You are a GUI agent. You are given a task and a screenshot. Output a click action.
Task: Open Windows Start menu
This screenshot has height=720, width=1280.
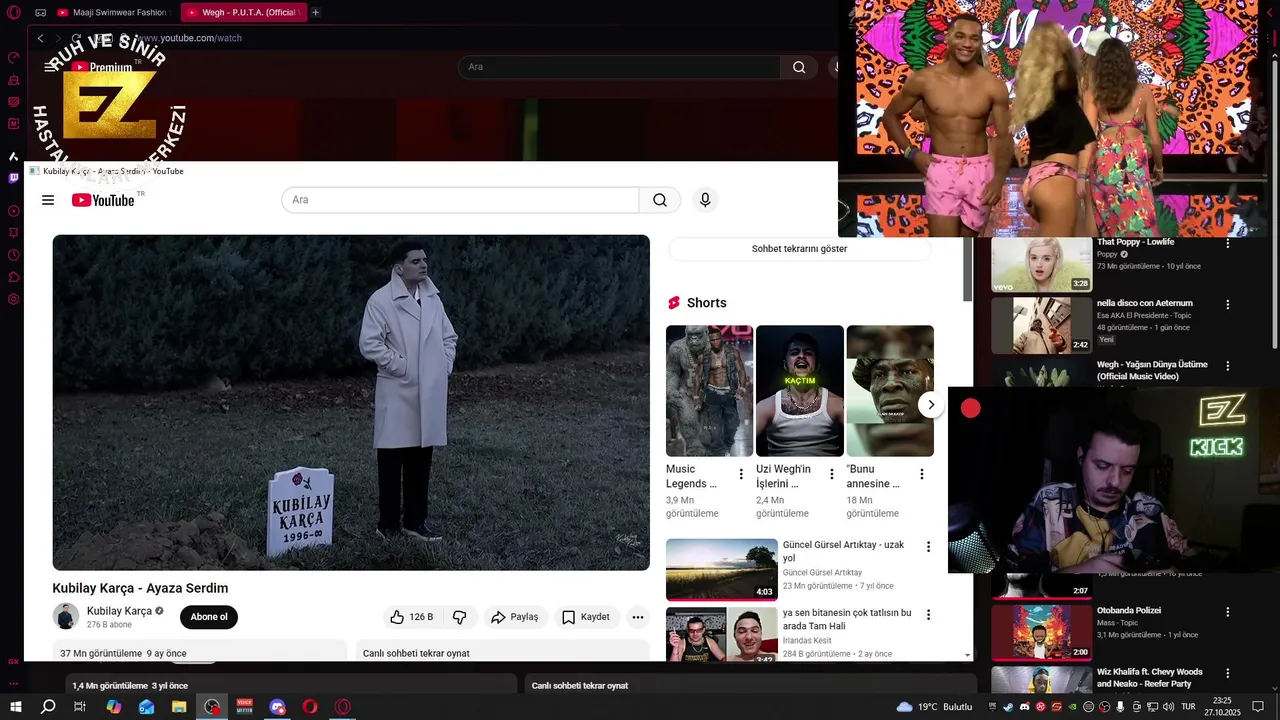click(x=16, y=707)
